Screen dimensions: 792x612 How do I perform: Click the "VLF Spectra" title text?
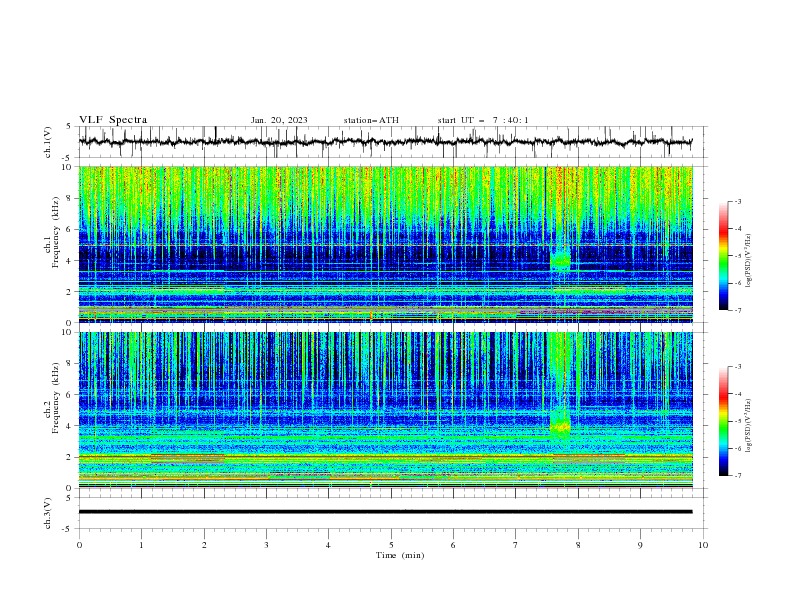click(113, 120)
